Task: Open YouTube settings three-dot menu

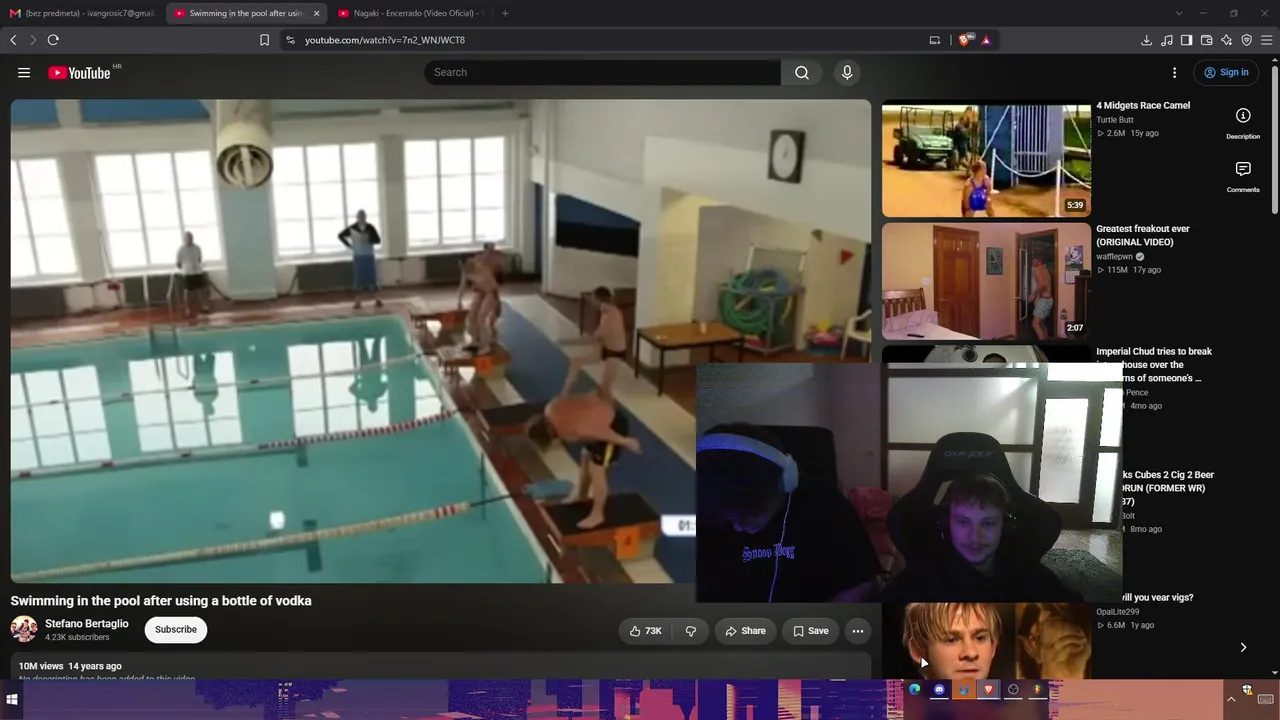Action: [x=1174, y=72]
